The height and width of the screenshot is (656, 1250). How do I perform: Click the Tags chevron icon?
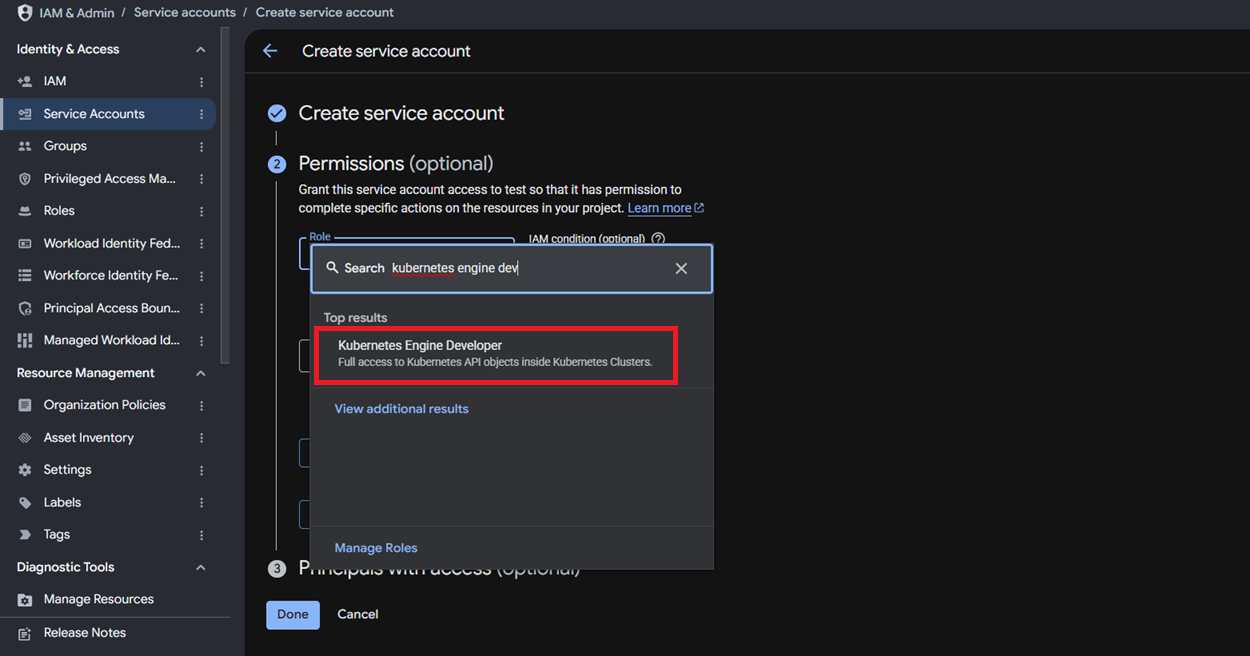25,535
